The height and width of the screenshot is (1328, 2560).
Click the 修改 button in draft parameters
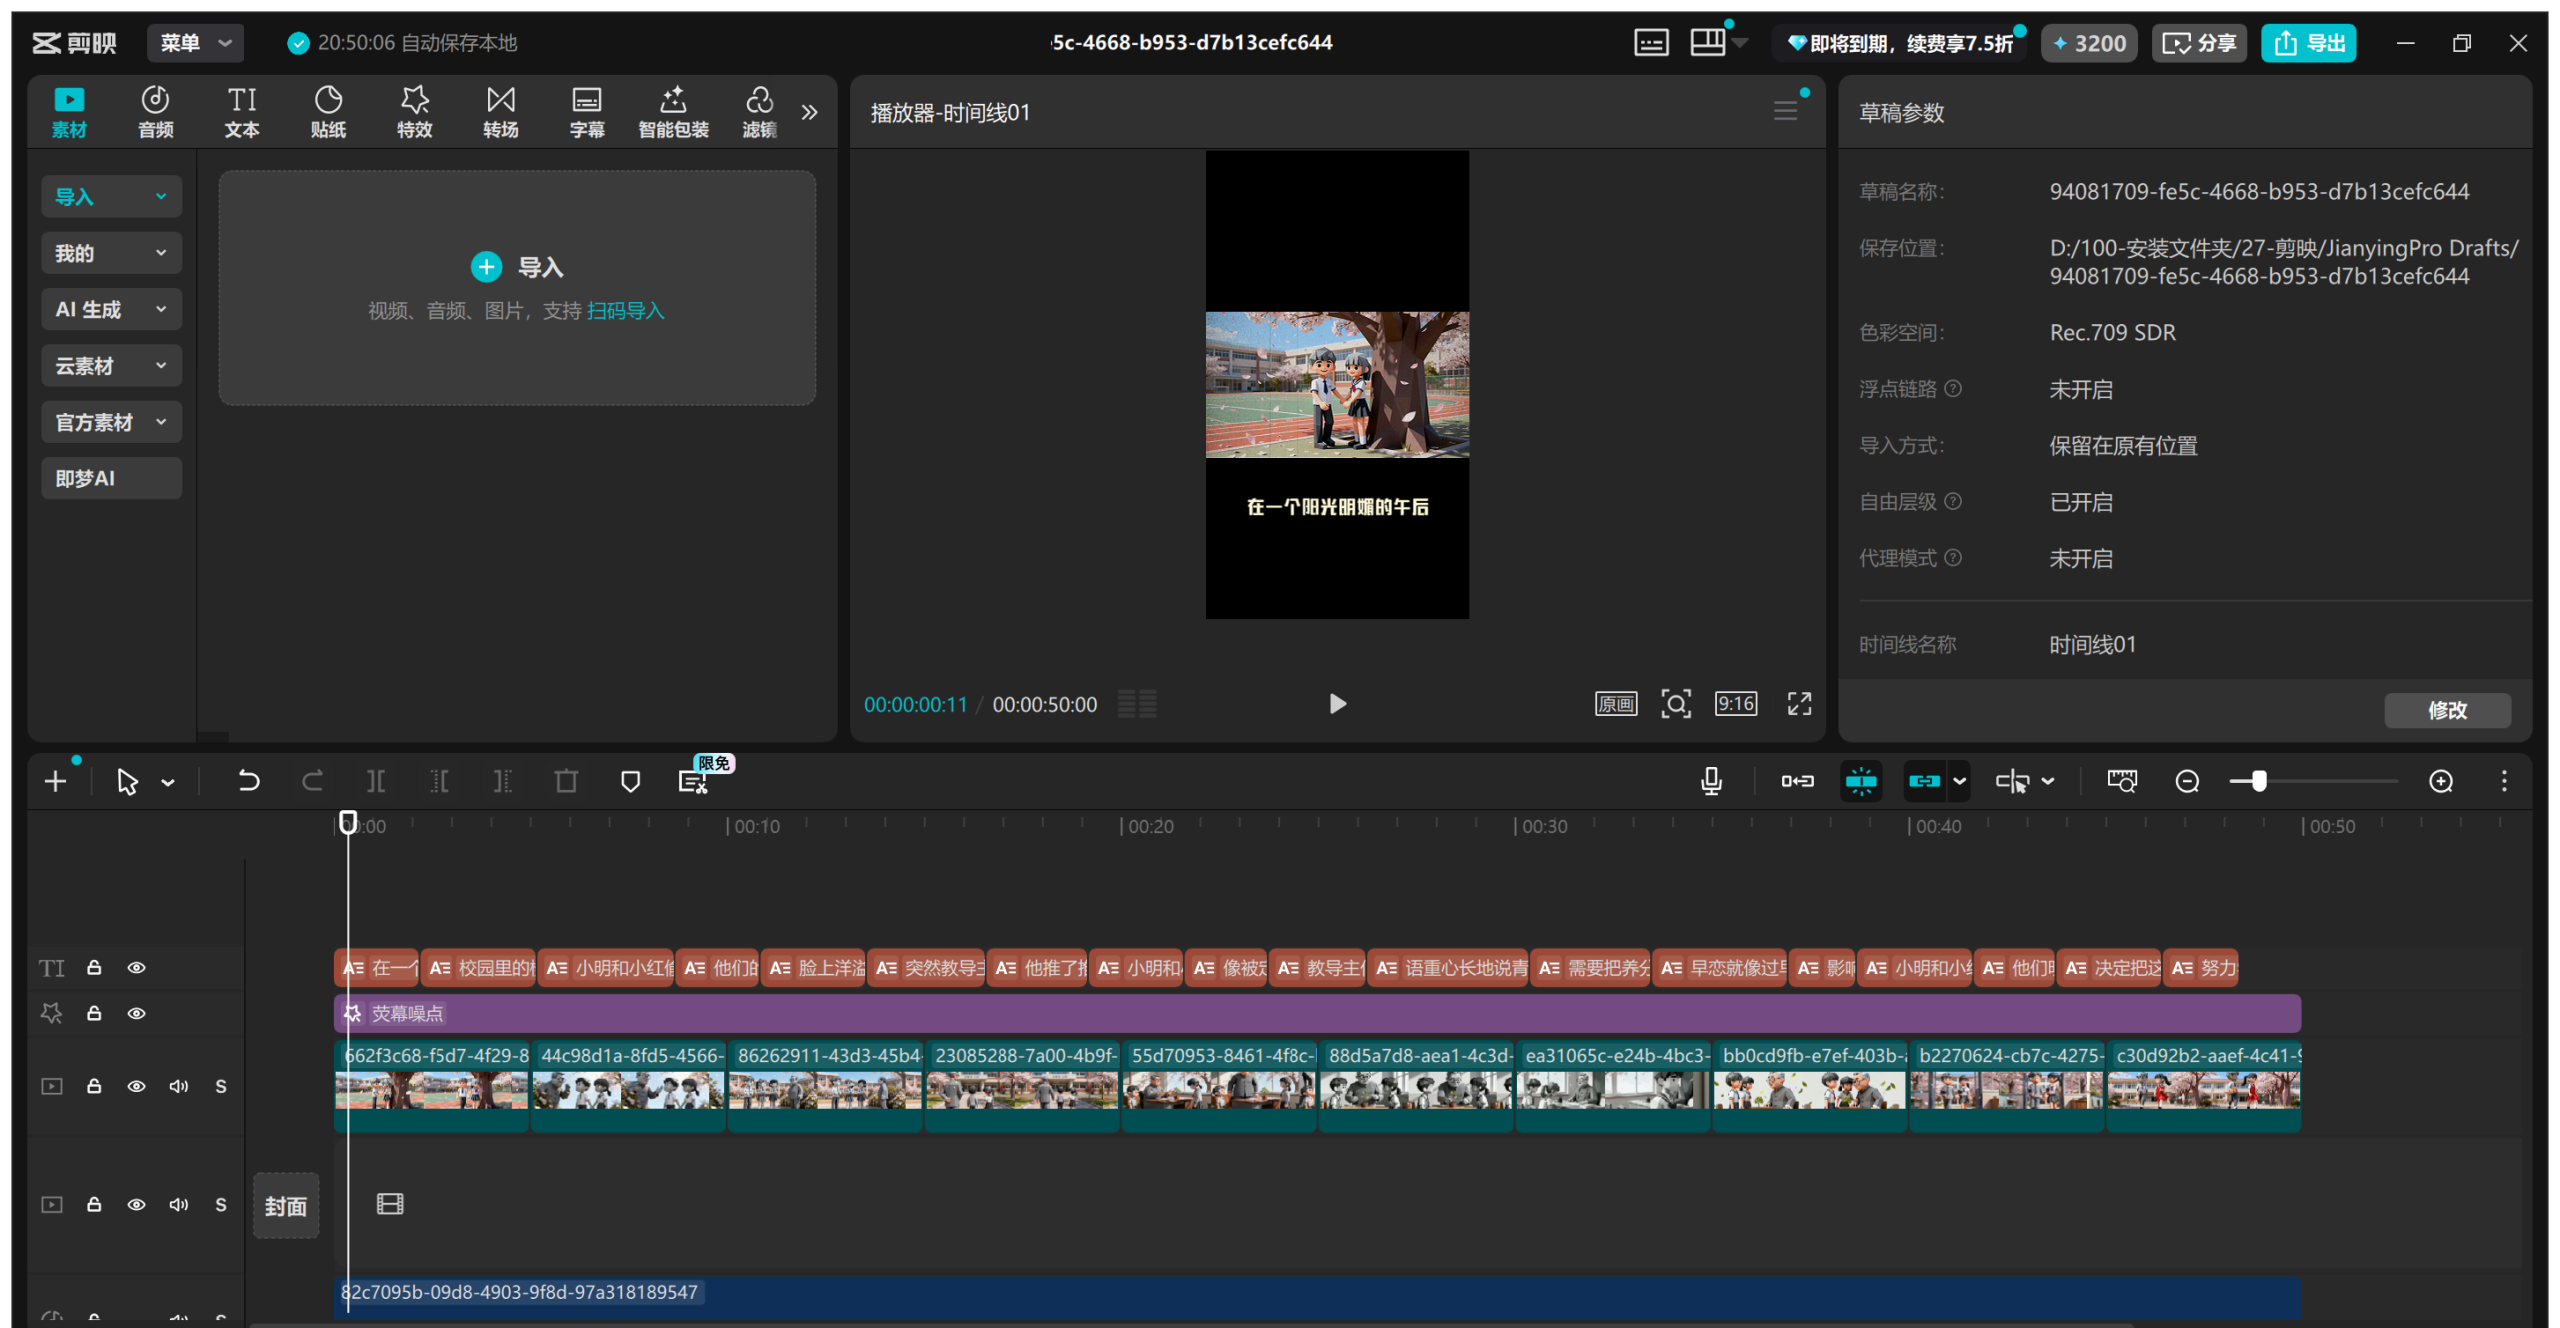(x=2446, y=710)
